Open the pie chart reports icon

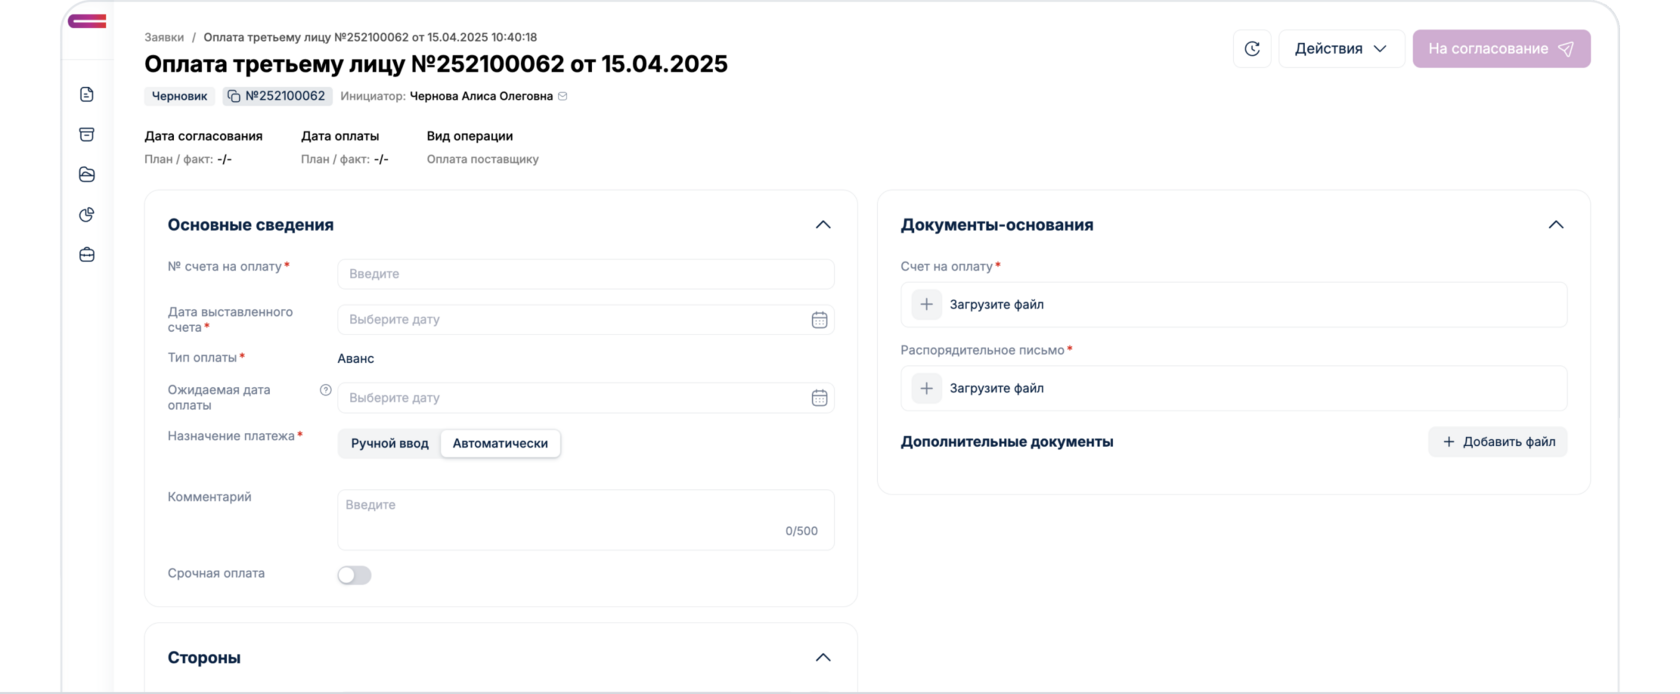pyautogui.click(x=87, y=214)
